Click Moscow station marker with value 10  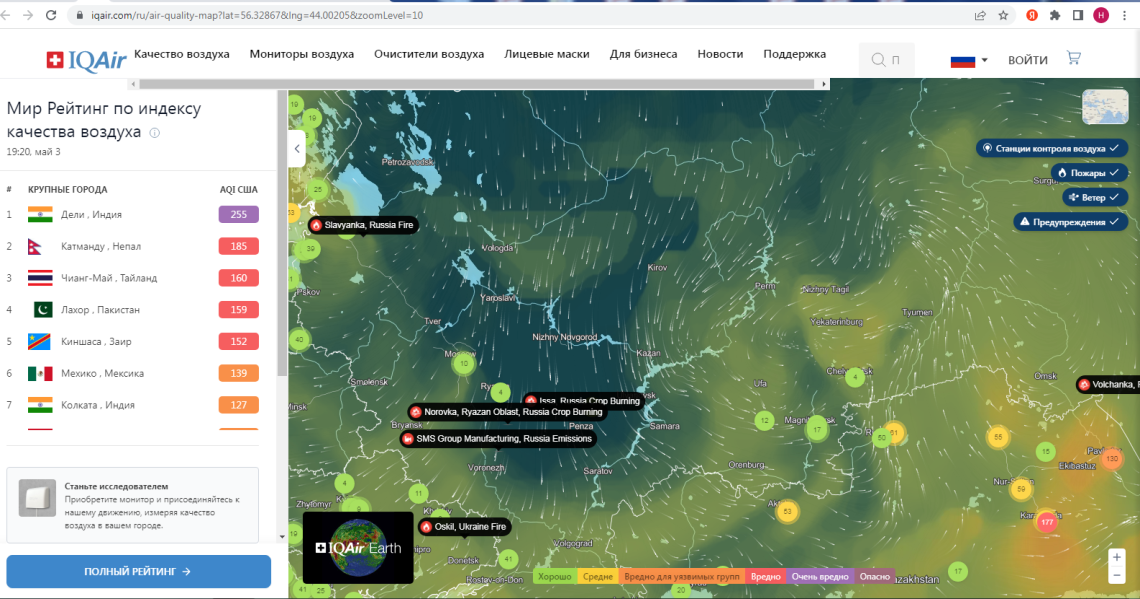point(464,363)
